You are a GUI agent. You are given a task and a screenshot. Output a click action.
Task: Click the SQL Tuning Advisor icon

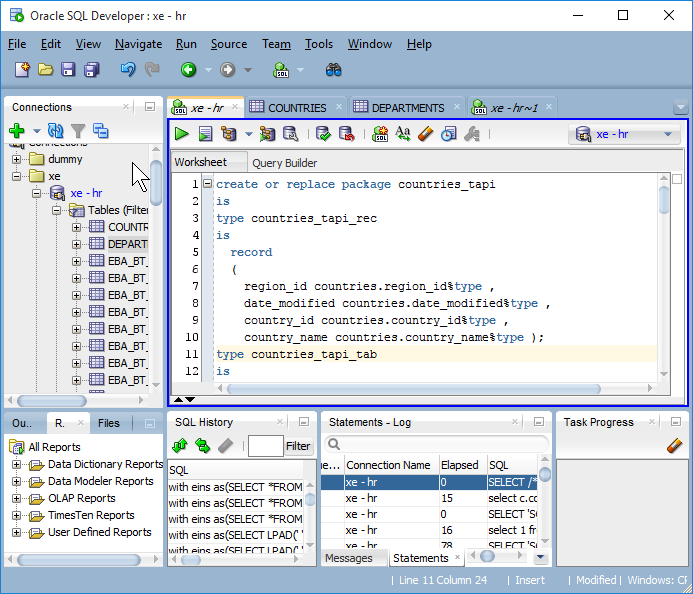coord(290,134)
